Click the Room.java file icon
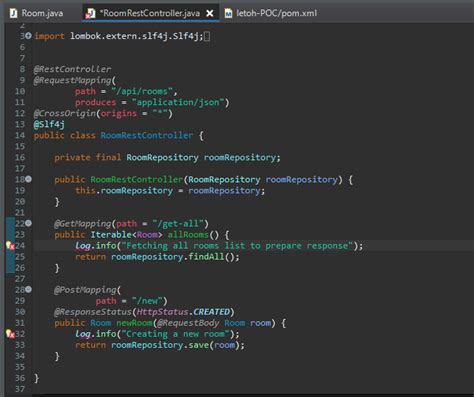 [14, 13]
